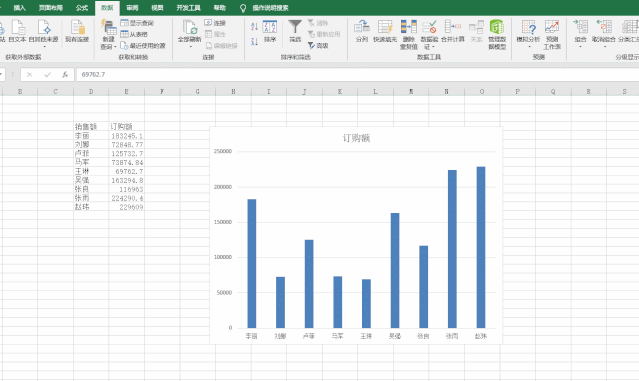Click the chart title 订购额
Image resolution: width=639 pixels, height=381 pixels.
click(356, 138)
